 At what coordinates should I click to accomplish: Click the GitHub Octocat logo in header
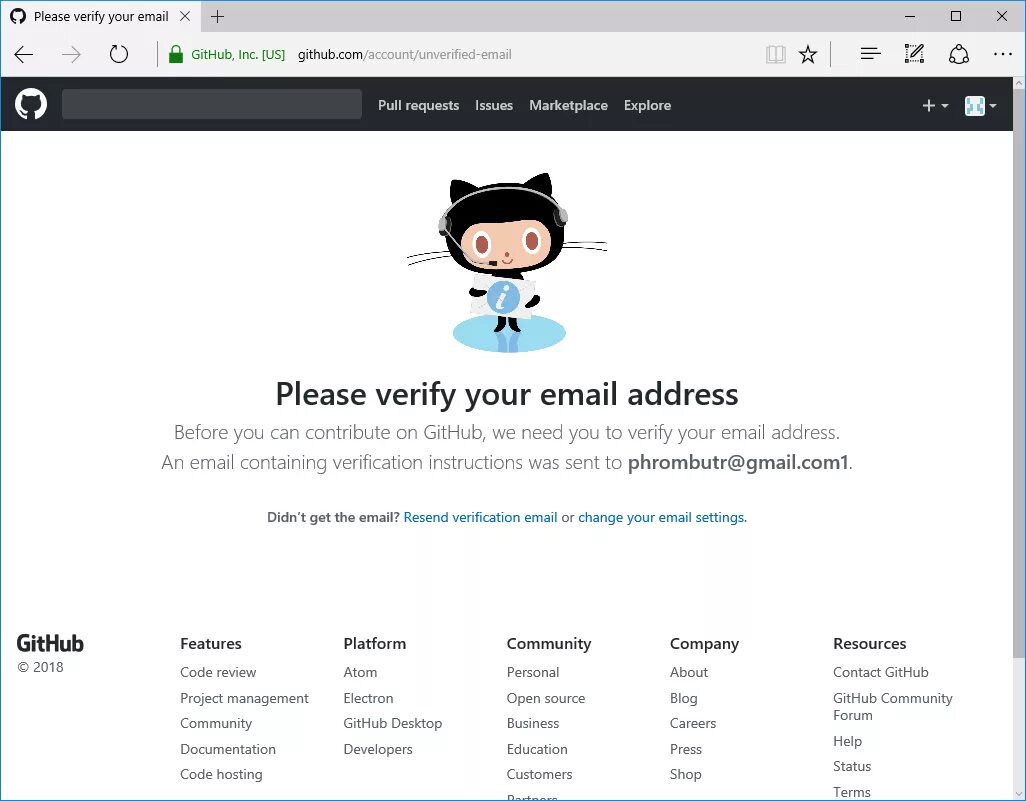coord(31,105)
